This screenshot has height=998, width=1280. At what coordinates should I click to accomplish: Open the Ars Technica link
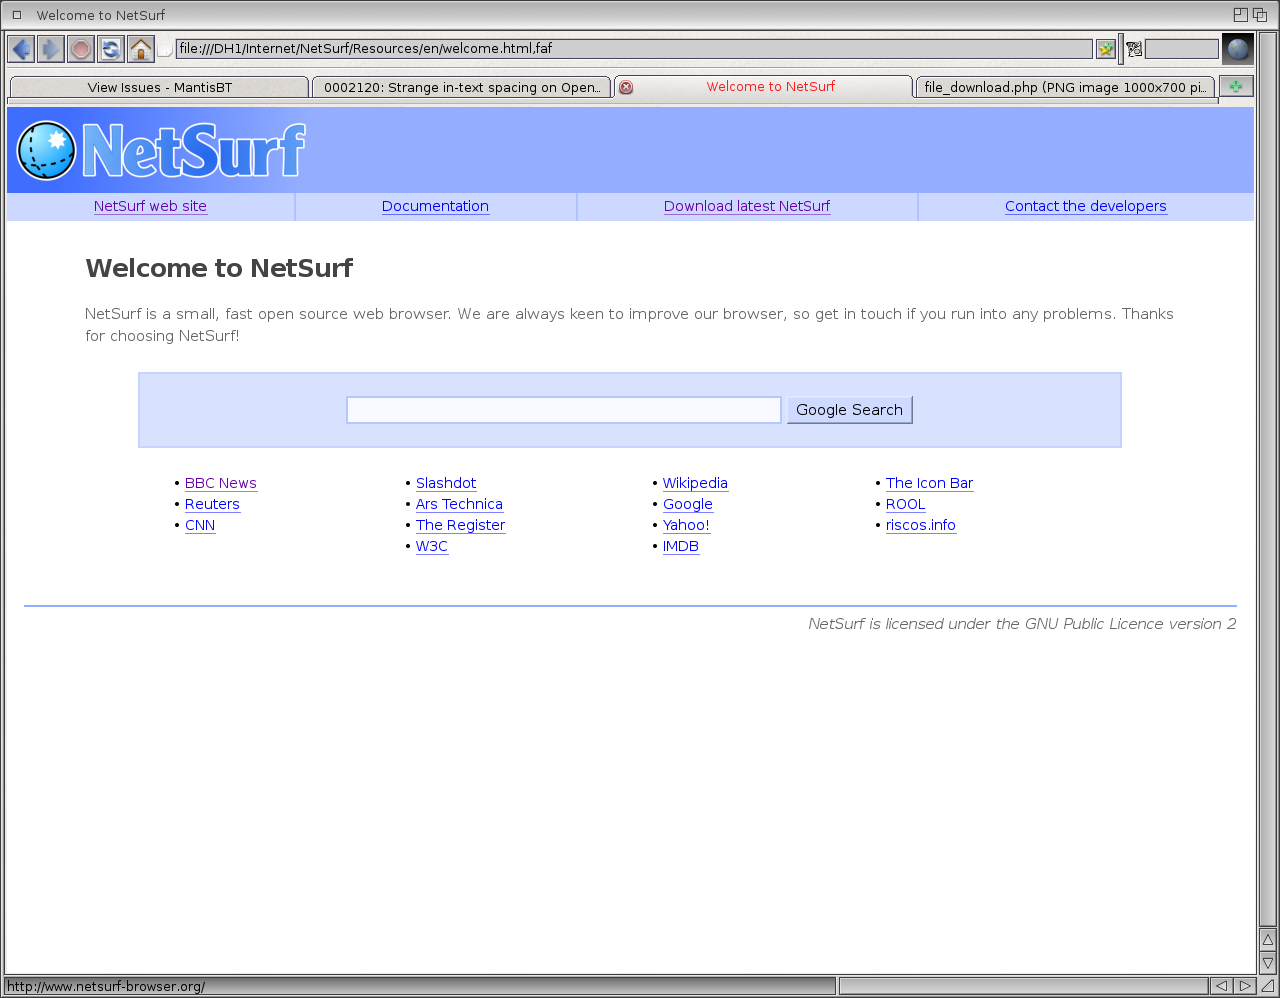[459, 504]
